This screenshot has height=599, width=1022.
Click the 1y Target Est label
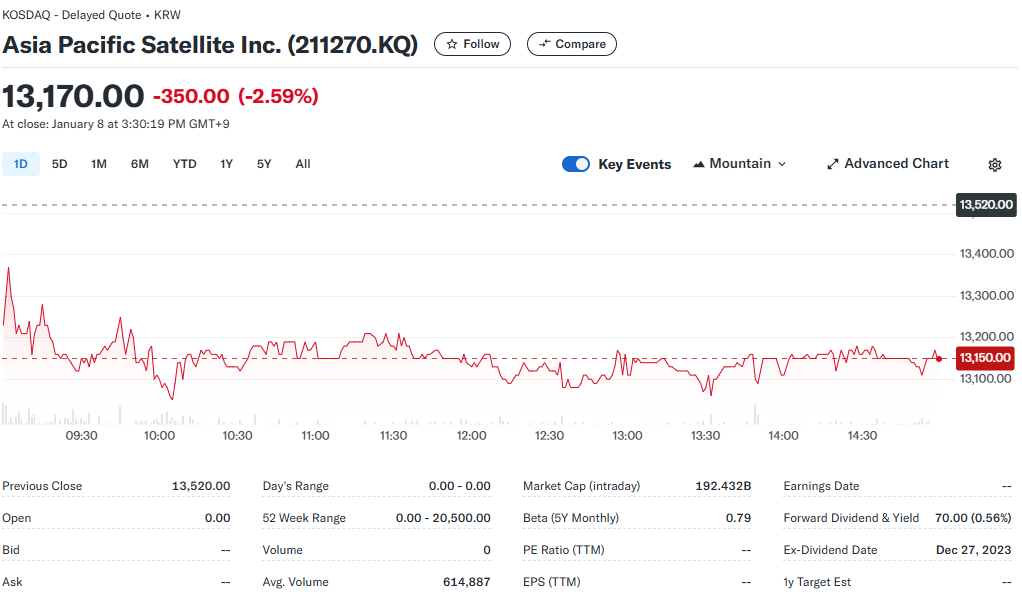click(x=817, y=582)
